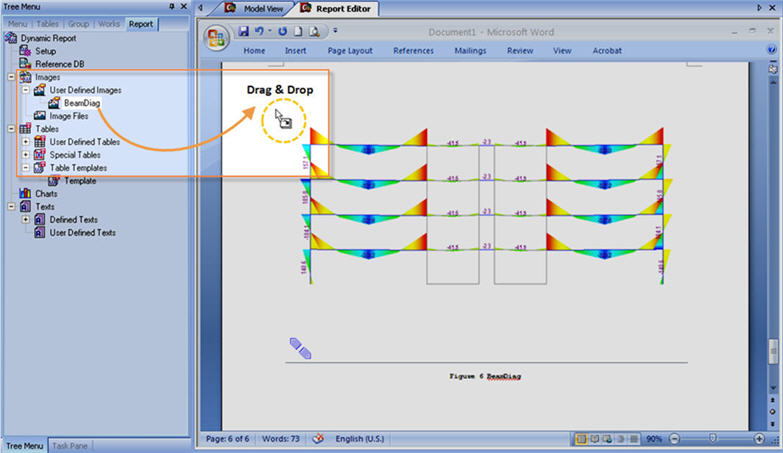Screen dimensions: 783x453
Task: Switch to Print Layout view in status bar
Action: click(x=581, y=439)
